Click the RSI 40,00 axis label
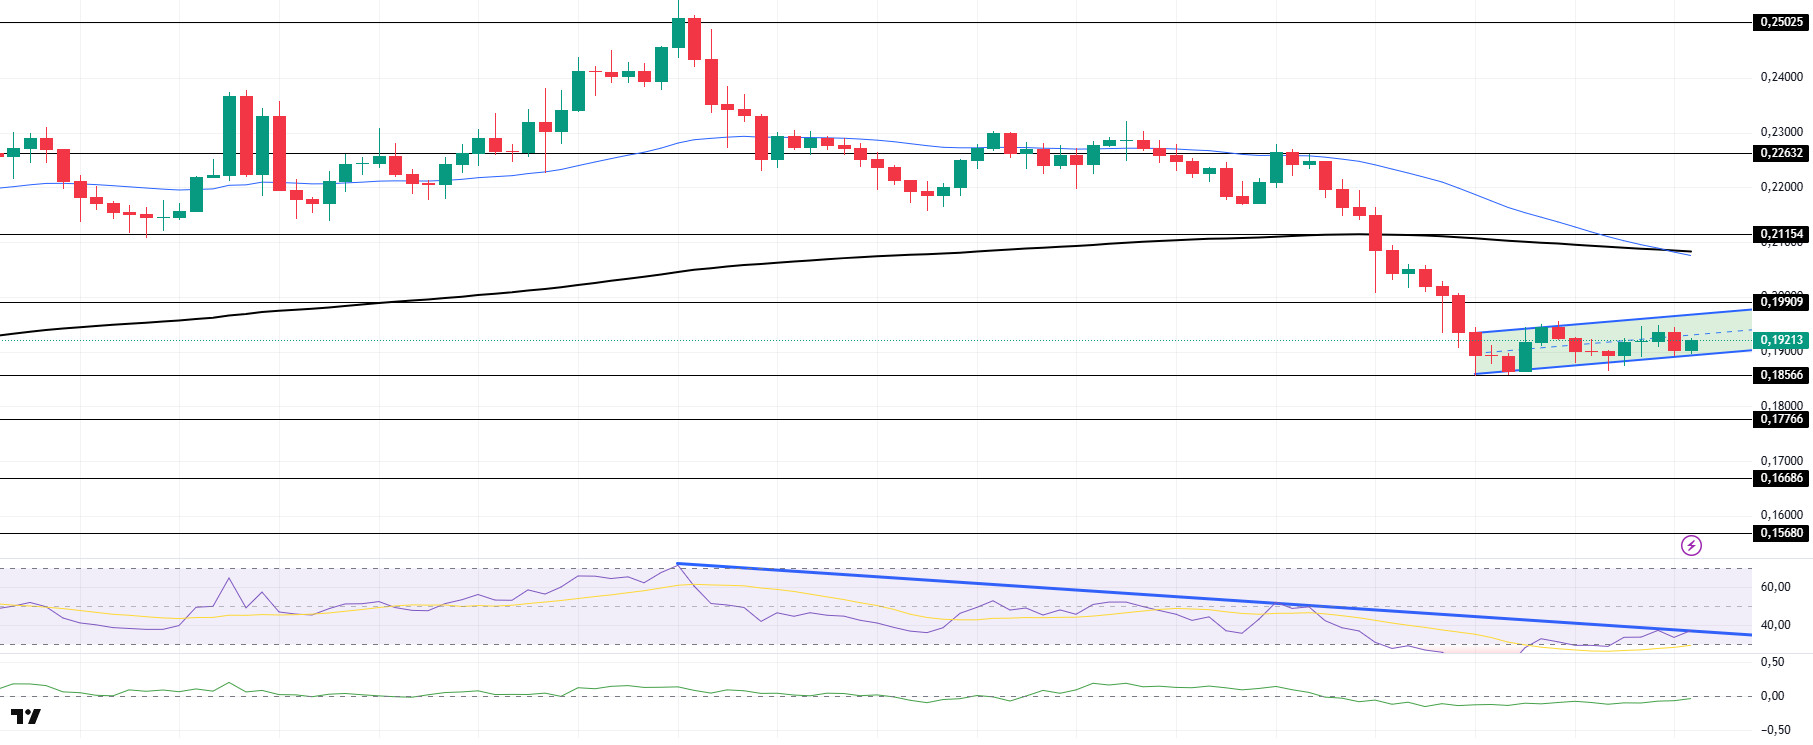 (1775, 625)
